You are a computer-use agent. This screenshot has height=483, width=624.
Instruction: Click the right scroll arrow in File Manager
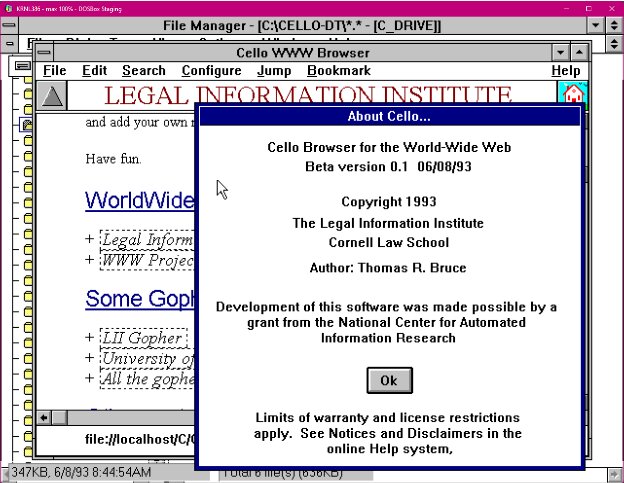tap(614, 474)
